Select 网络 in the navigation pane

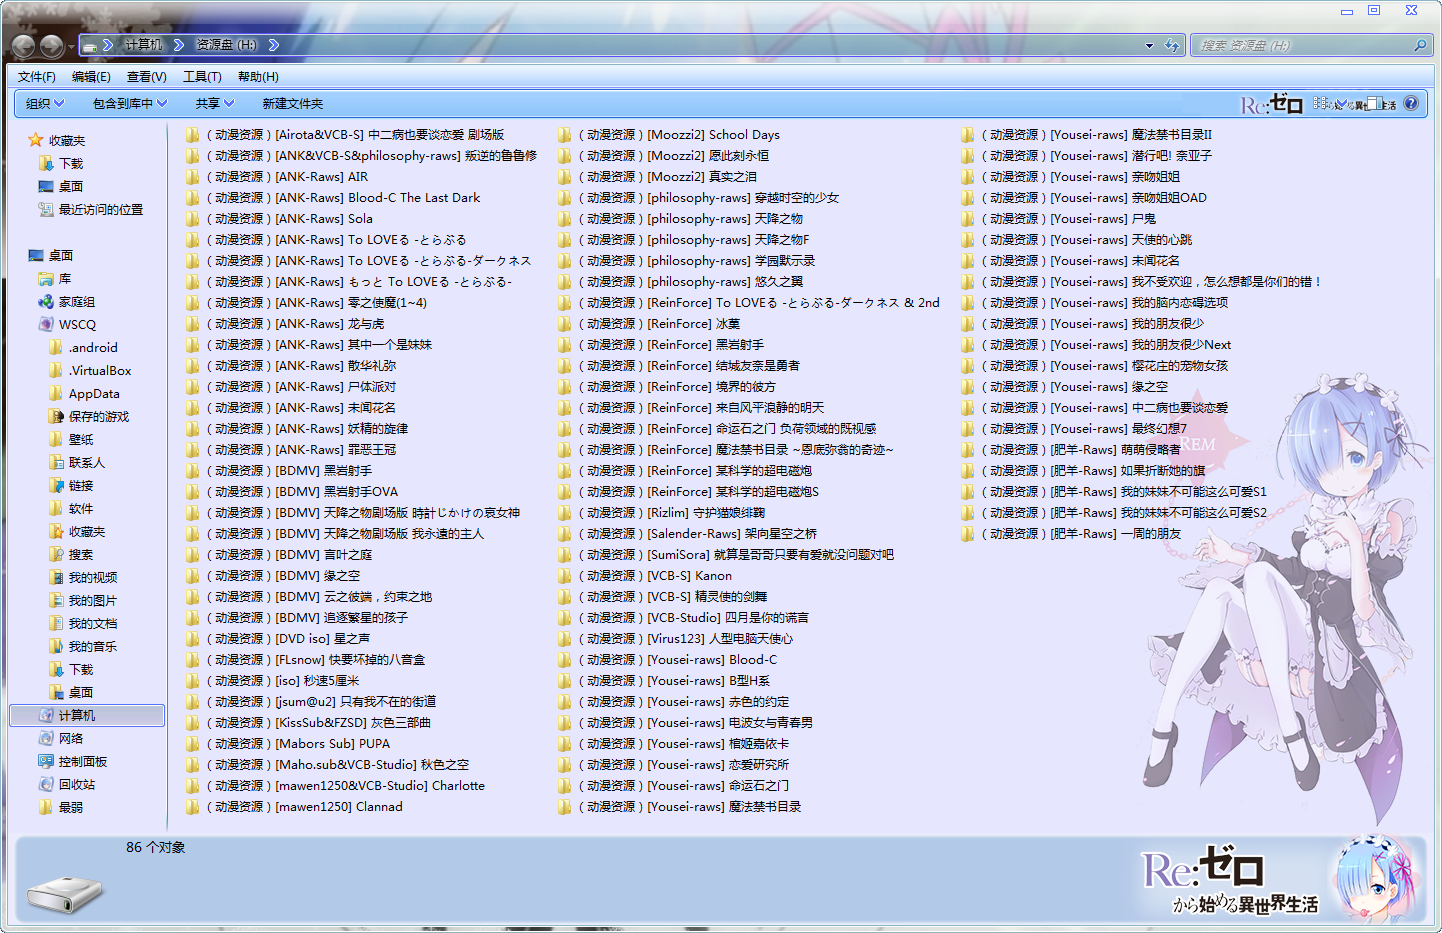coord(61,739)
